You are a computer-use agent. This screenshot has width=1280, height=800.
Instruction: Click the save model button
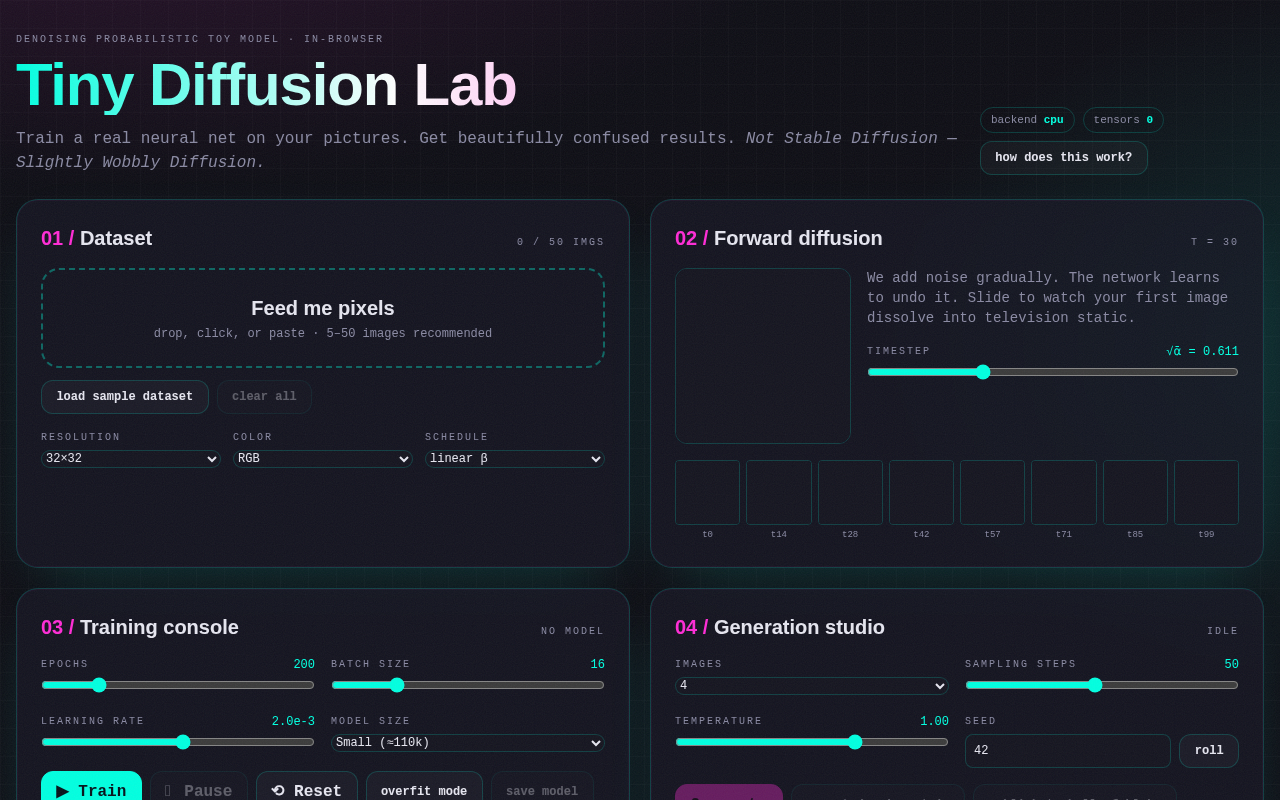542,786
